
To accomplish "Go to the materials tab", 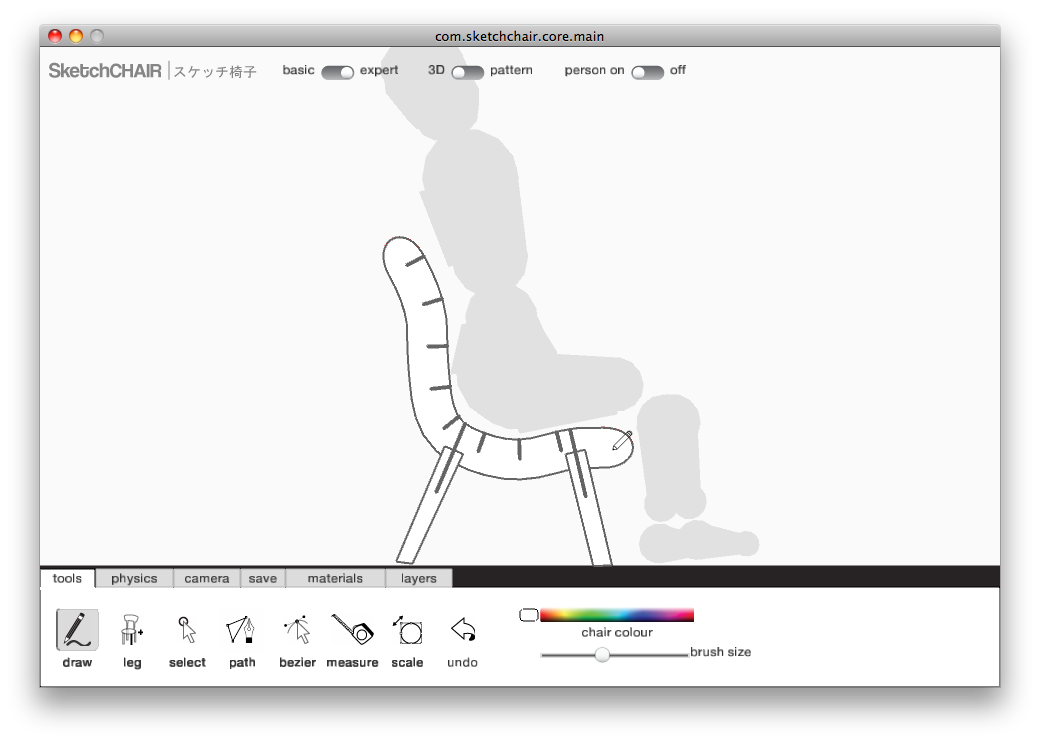I will click(335, 578).
